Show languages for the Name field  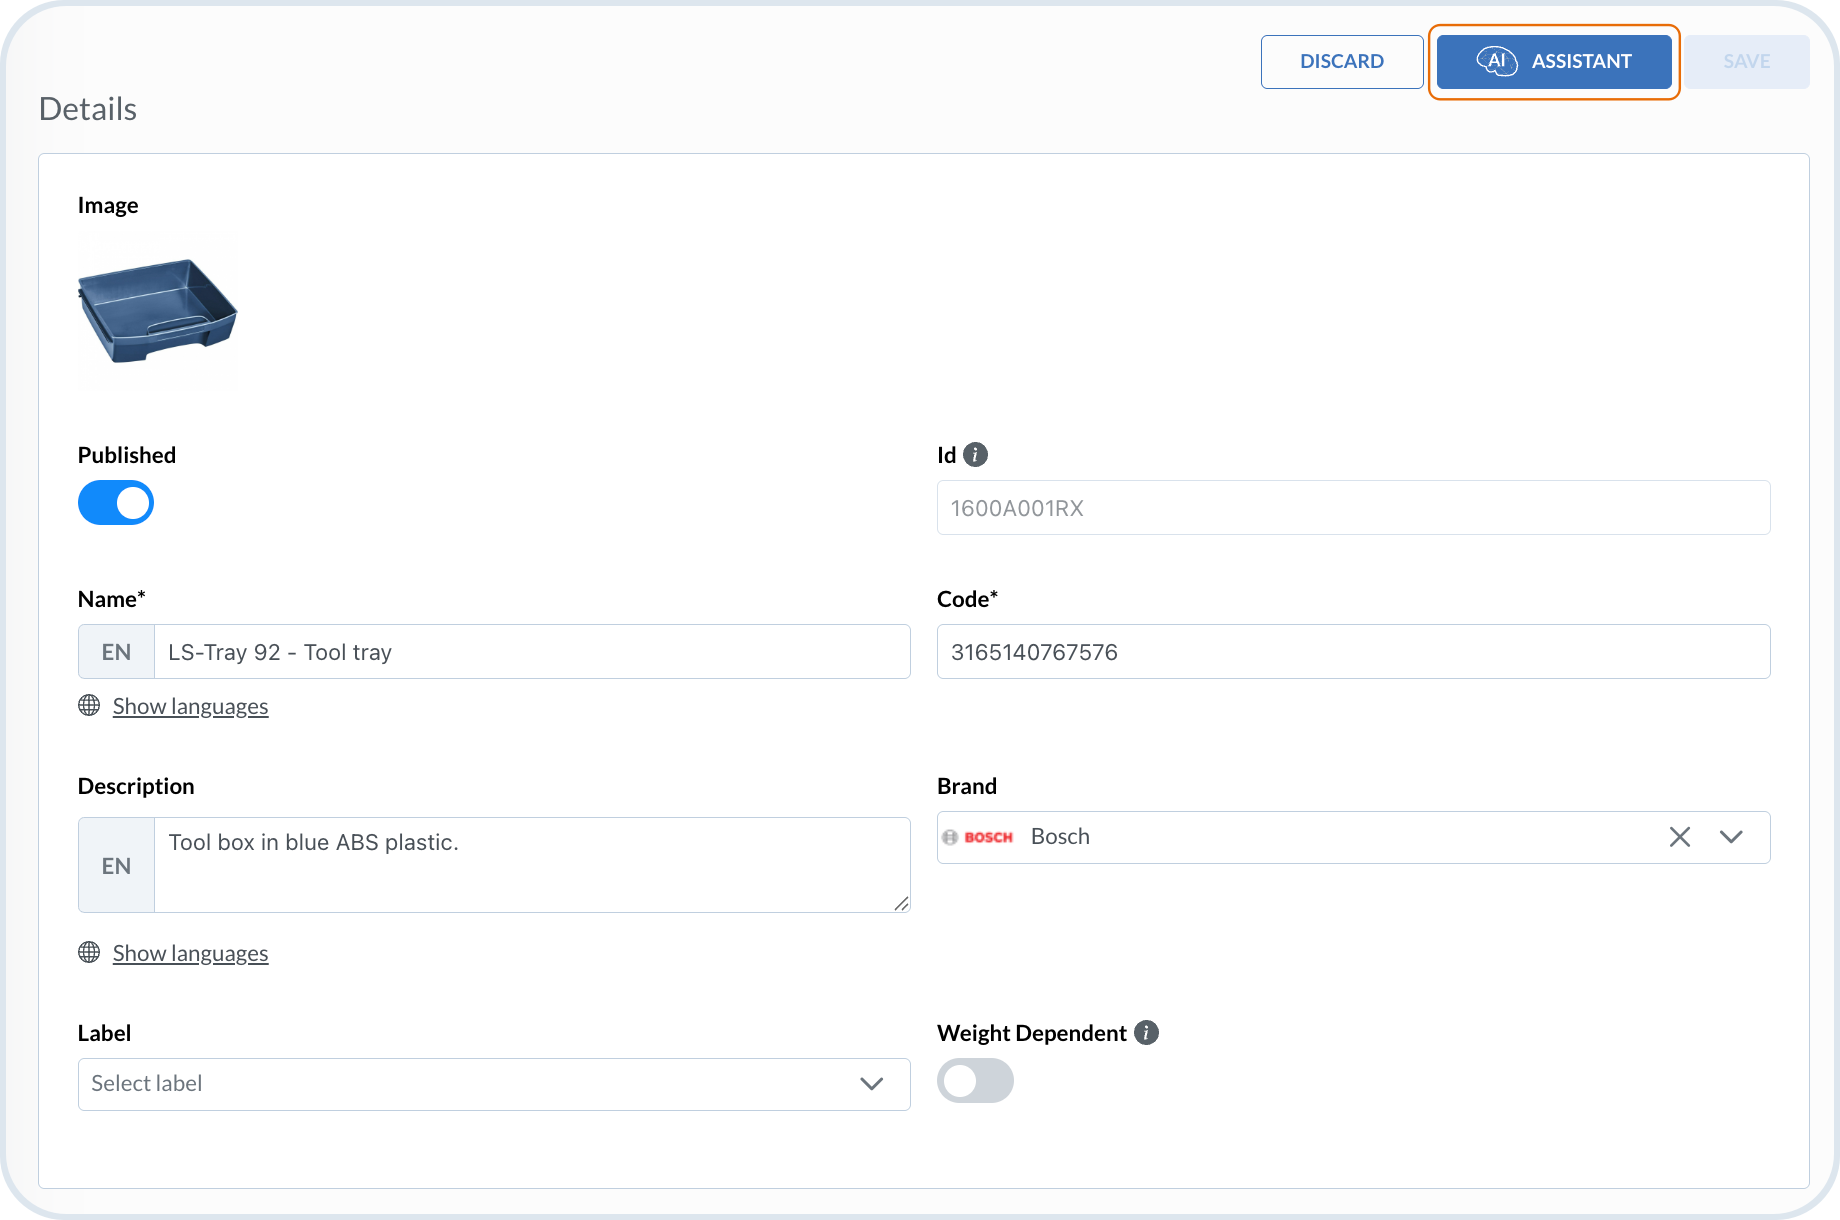(190, 706)
